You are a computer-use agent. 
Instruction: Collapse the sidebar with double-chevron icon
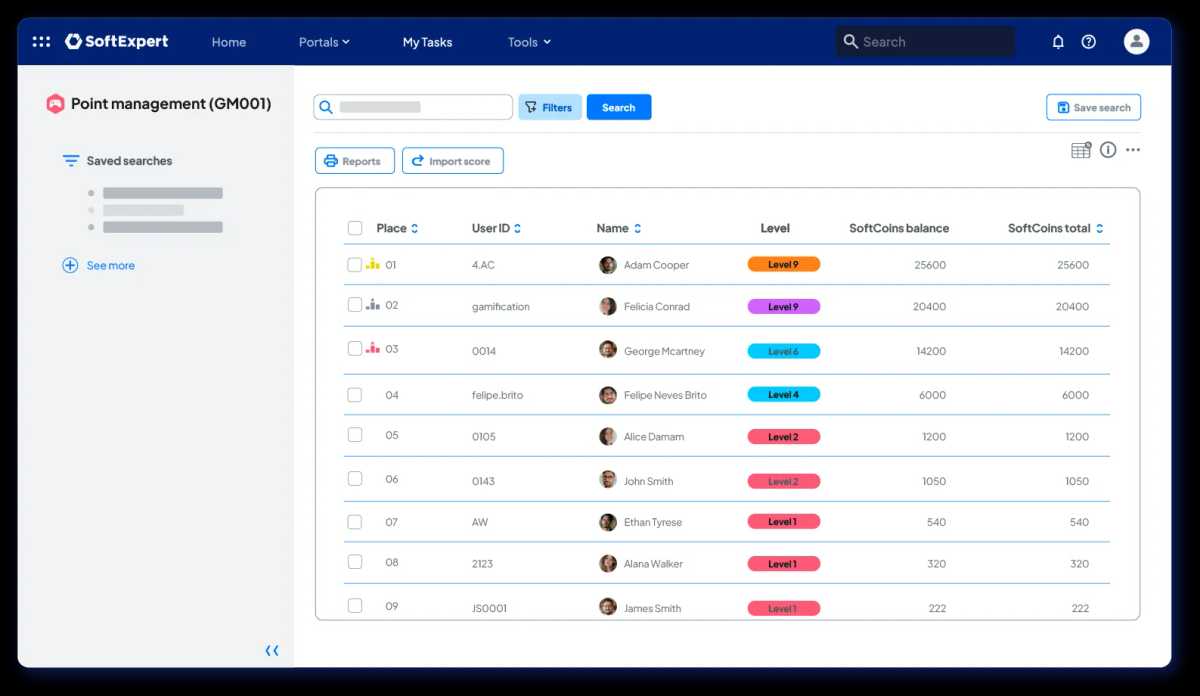click(272, 651)
